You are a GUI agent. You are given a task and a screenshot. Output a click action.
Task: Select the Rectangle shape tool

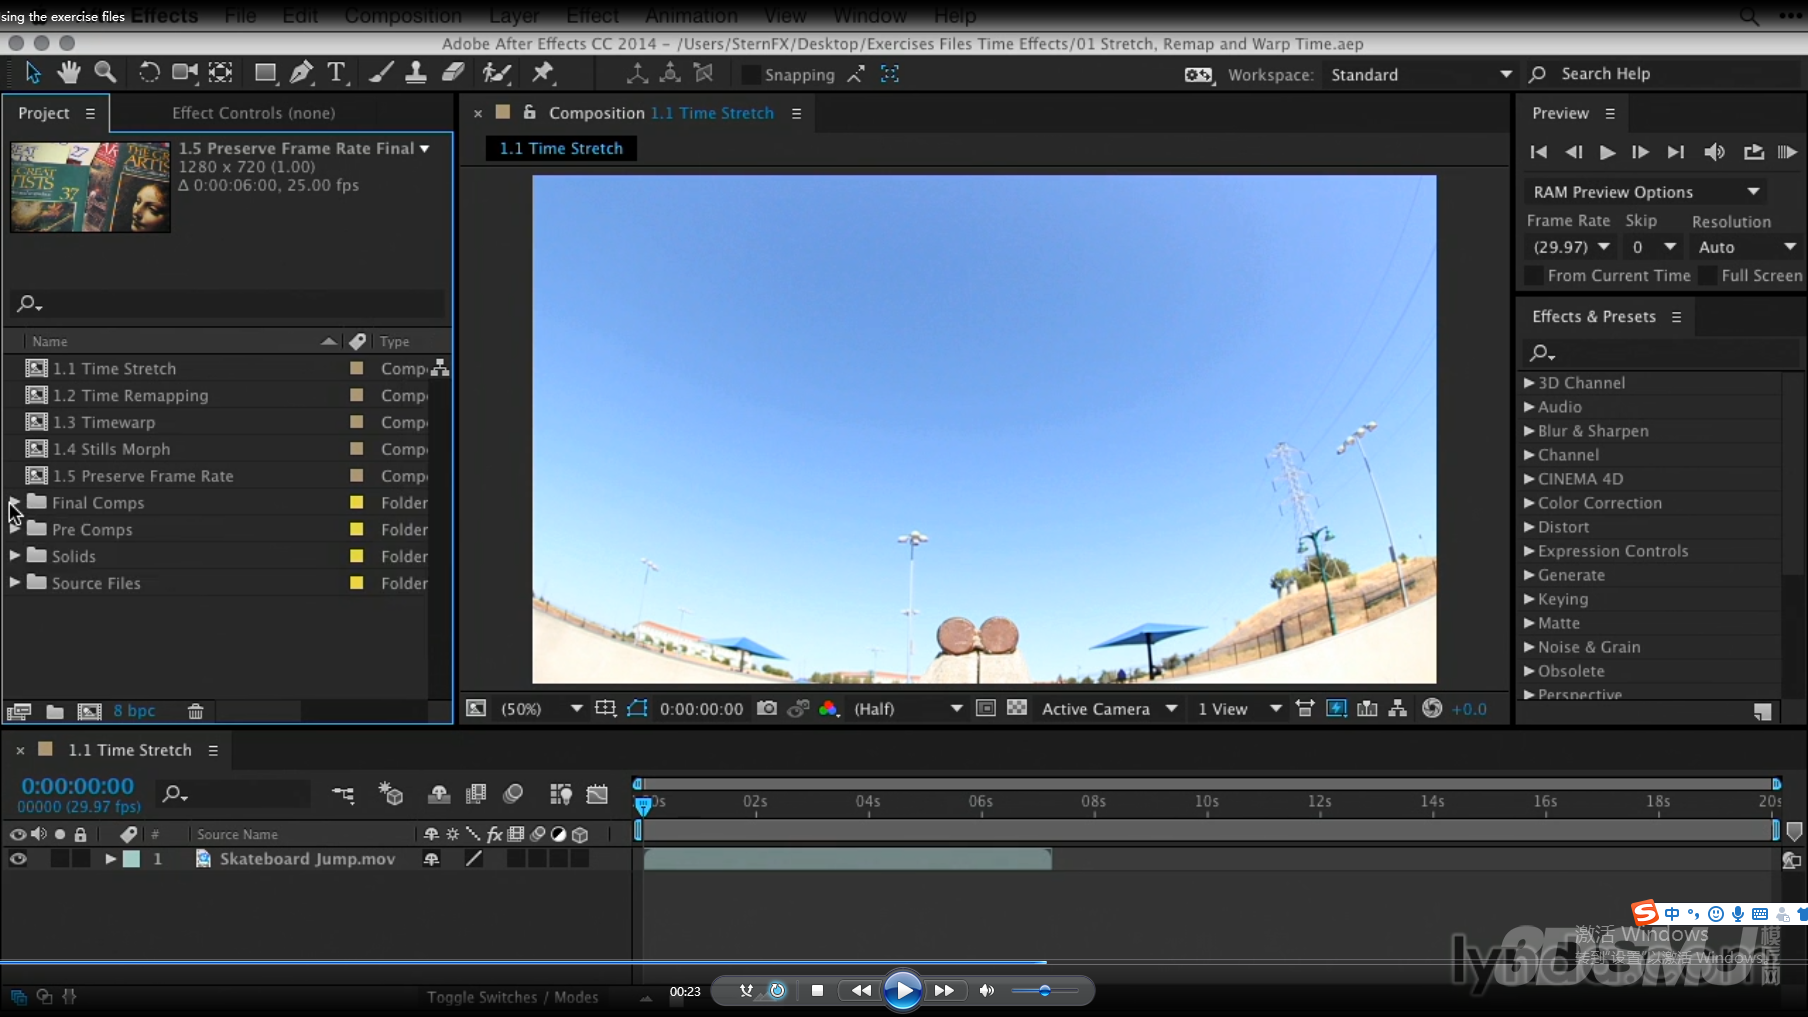(265, 72)
